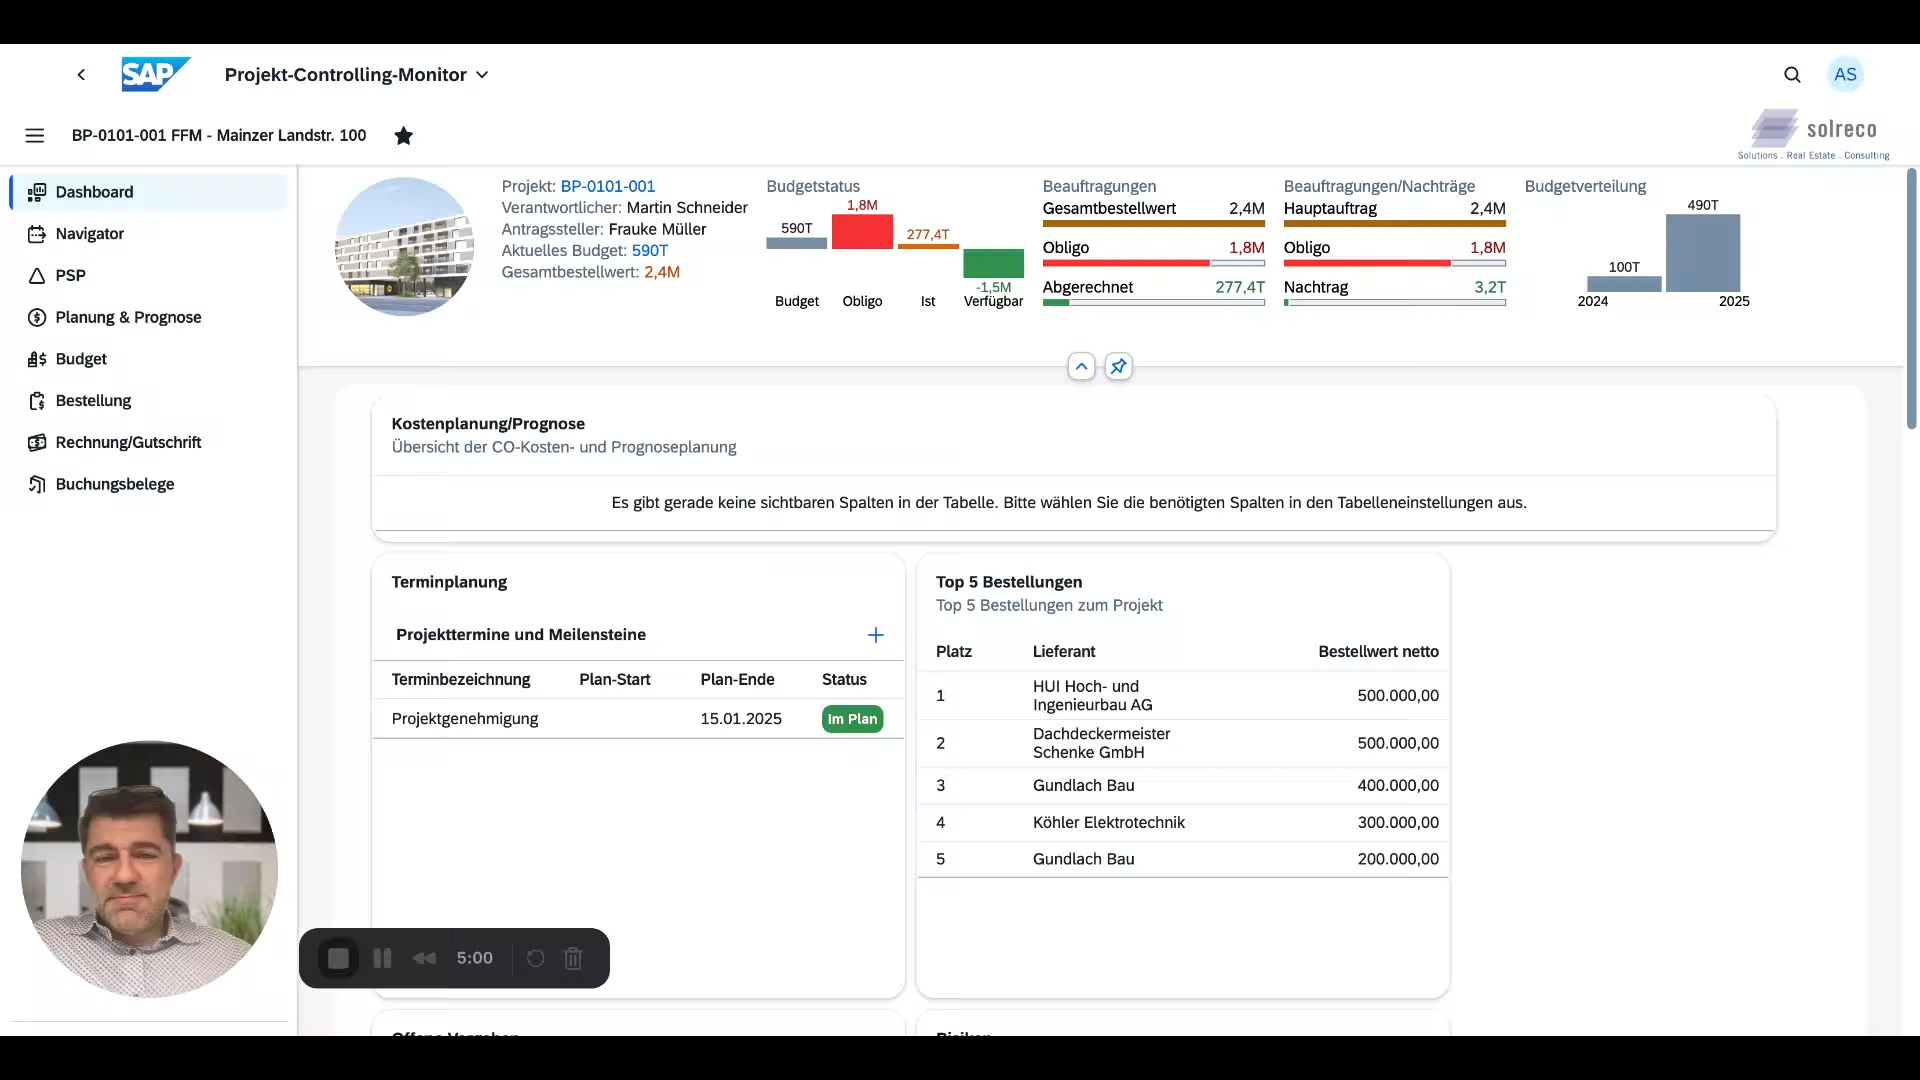
Task: Toggle the hamburger side navigation menu
Action: tap(35, 136)
